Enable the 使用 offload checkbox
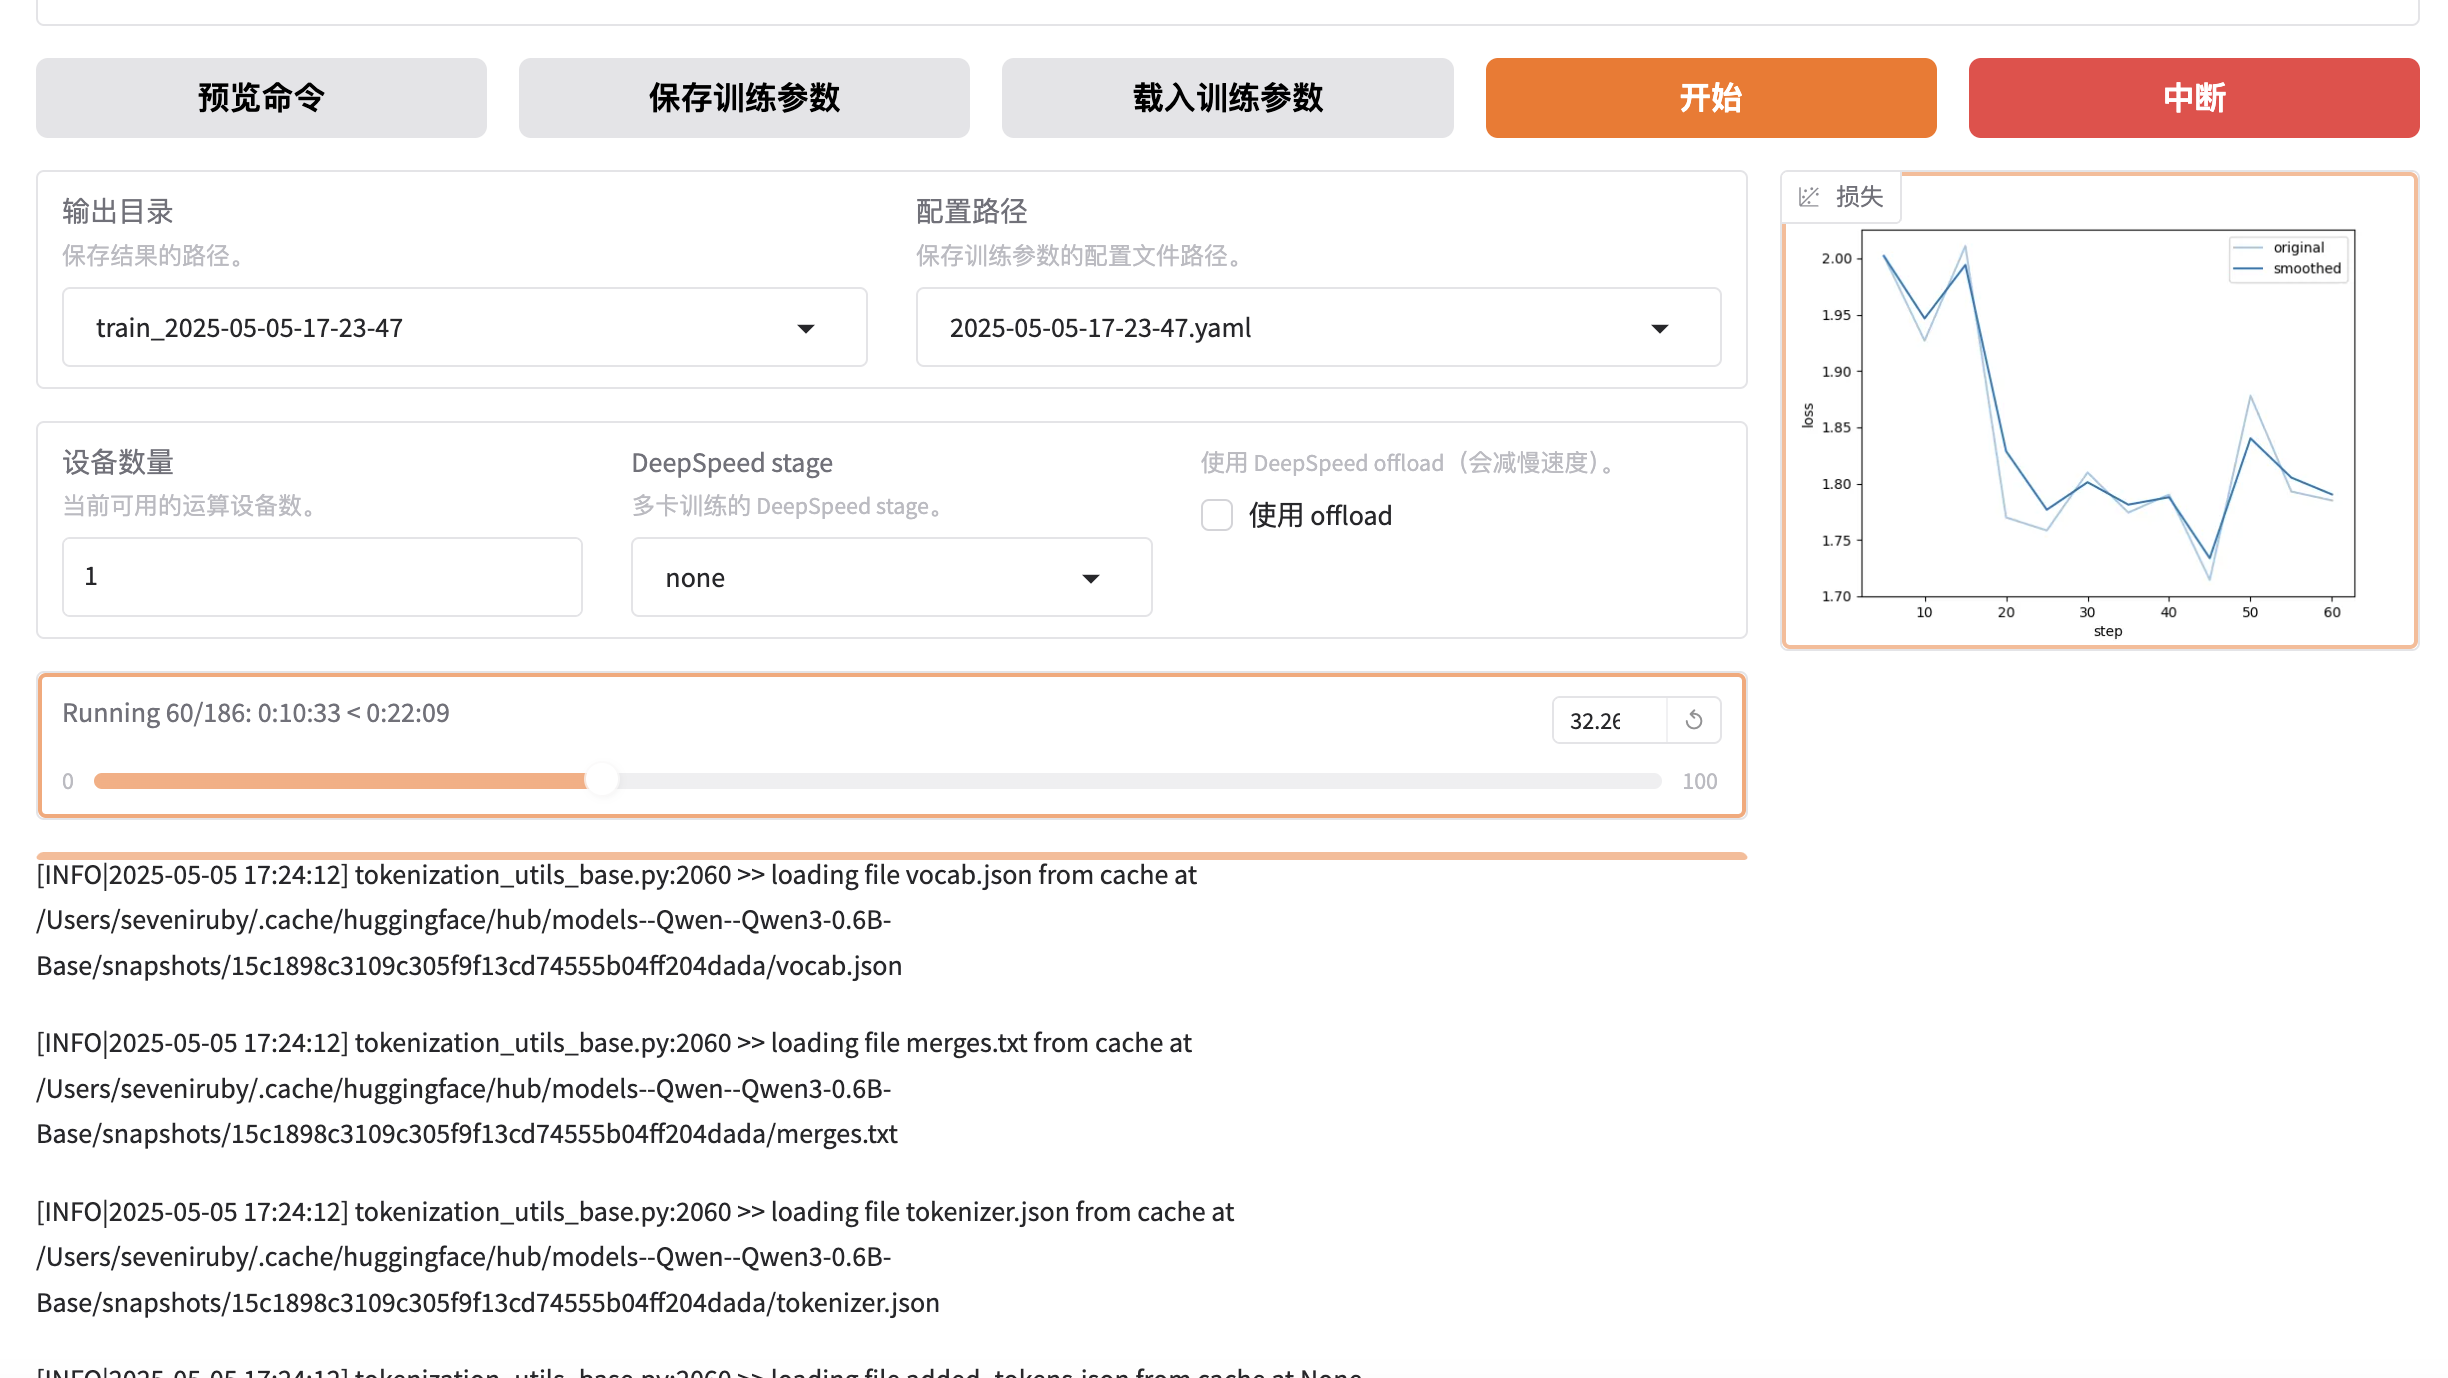Viewport: 2448px width, 1378px height. coord(1217,515)
